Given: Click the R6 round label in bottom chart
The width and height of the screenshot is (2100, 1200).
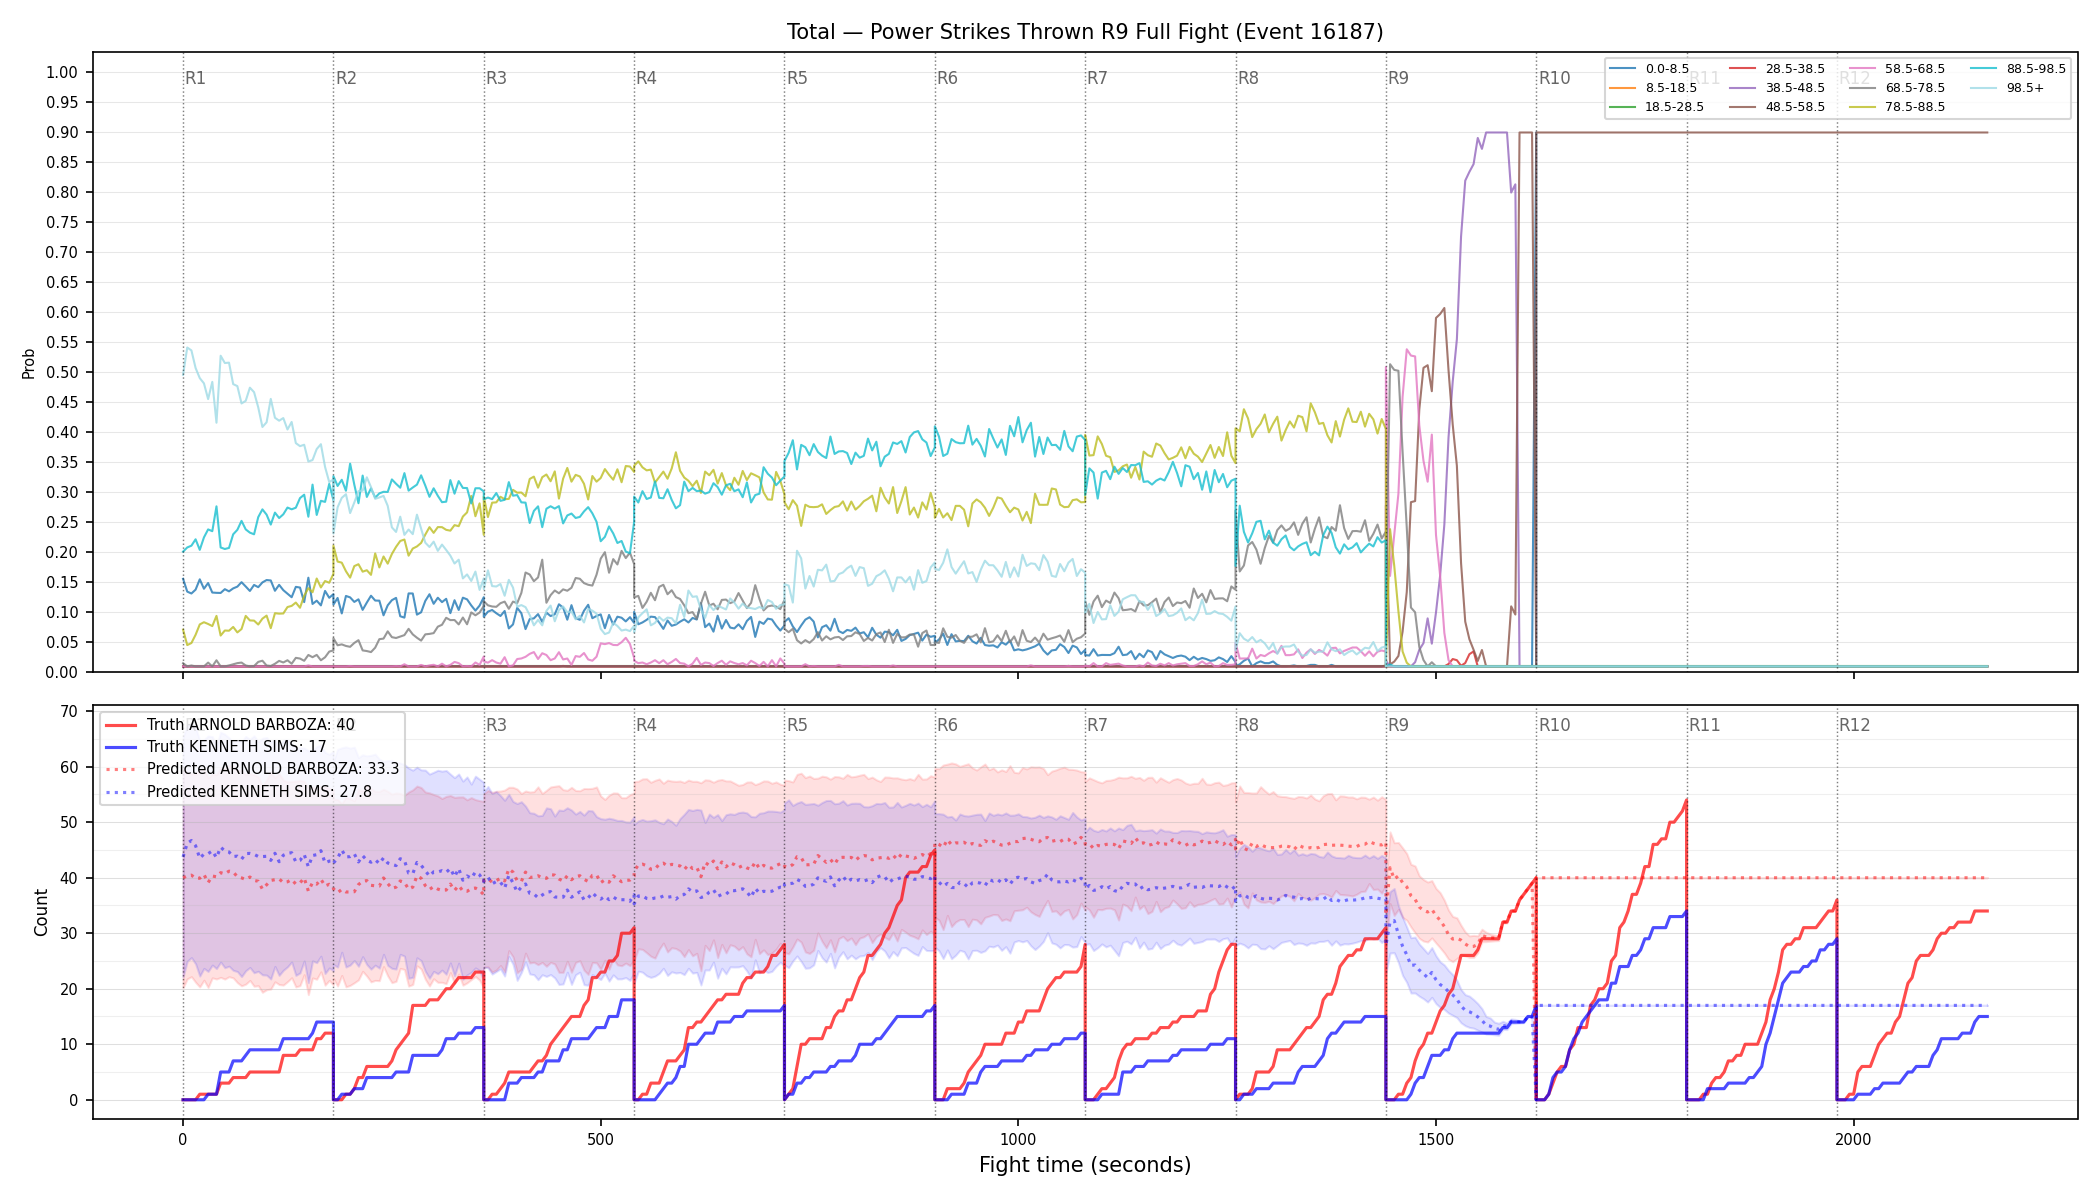Looking at the screenshot, I should [x=947, y=725].
